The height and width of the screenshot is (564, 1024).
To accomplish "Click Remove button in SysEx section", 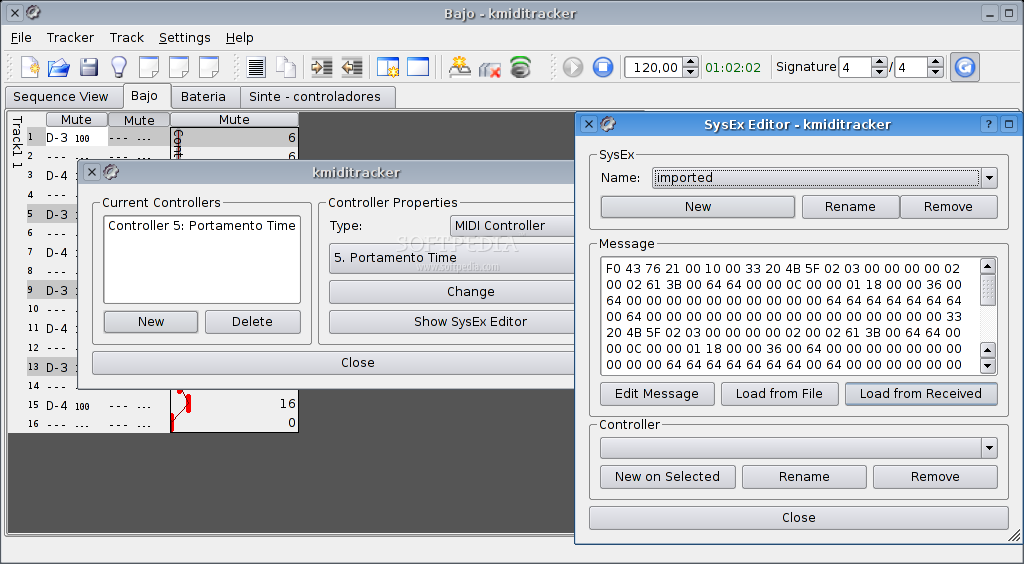I will pyautogui.click(x=948, y=207).
